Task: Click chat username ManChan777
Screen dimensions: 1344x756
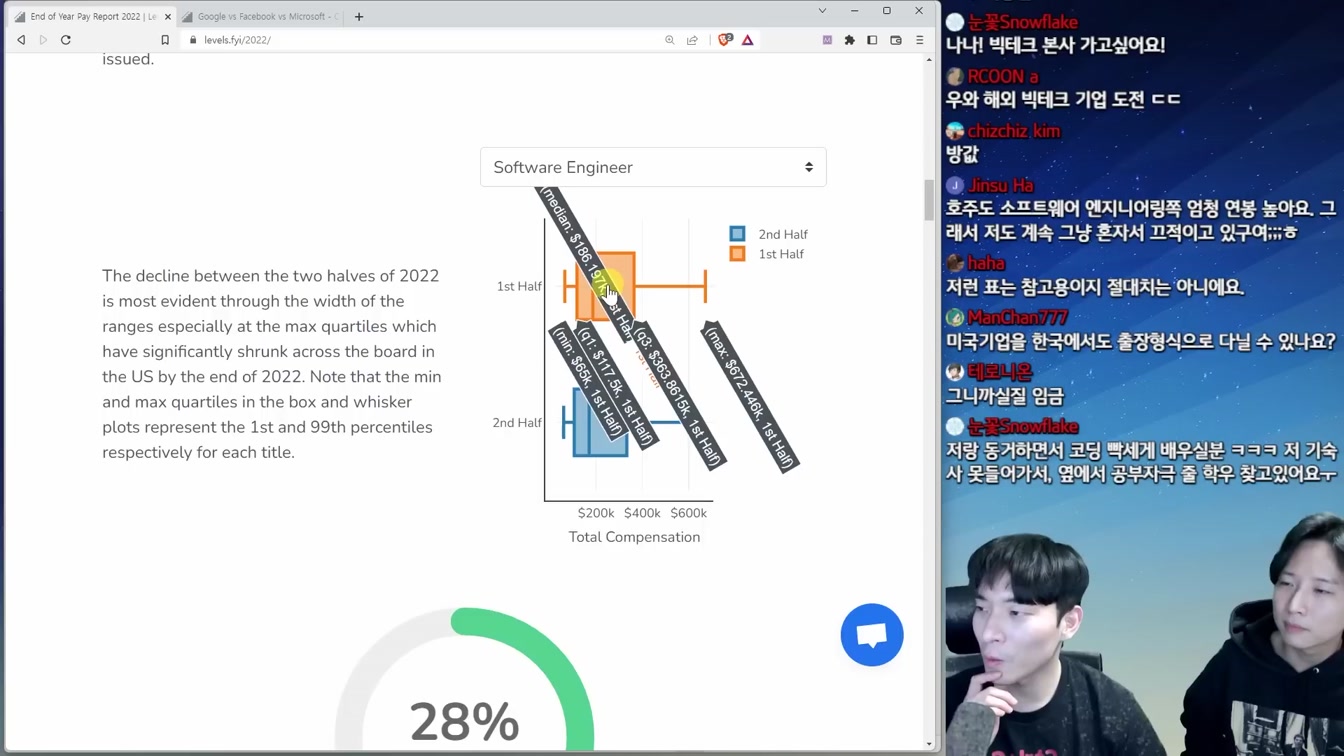Action: click(x=1018, y=317)
